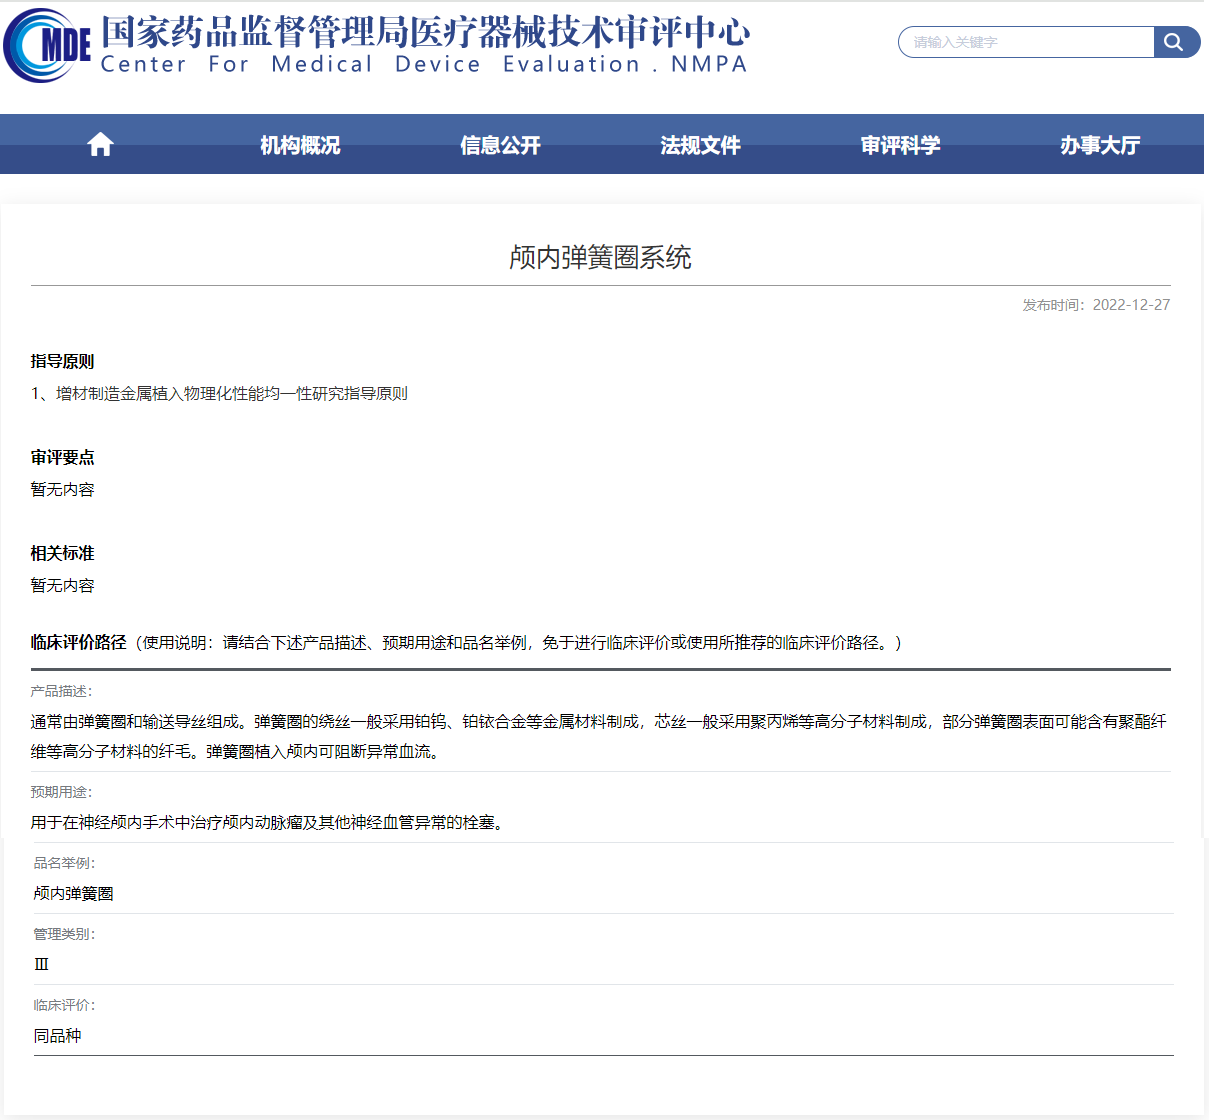Open the 机构概况 navigation menu

click(x=300, y=145)
